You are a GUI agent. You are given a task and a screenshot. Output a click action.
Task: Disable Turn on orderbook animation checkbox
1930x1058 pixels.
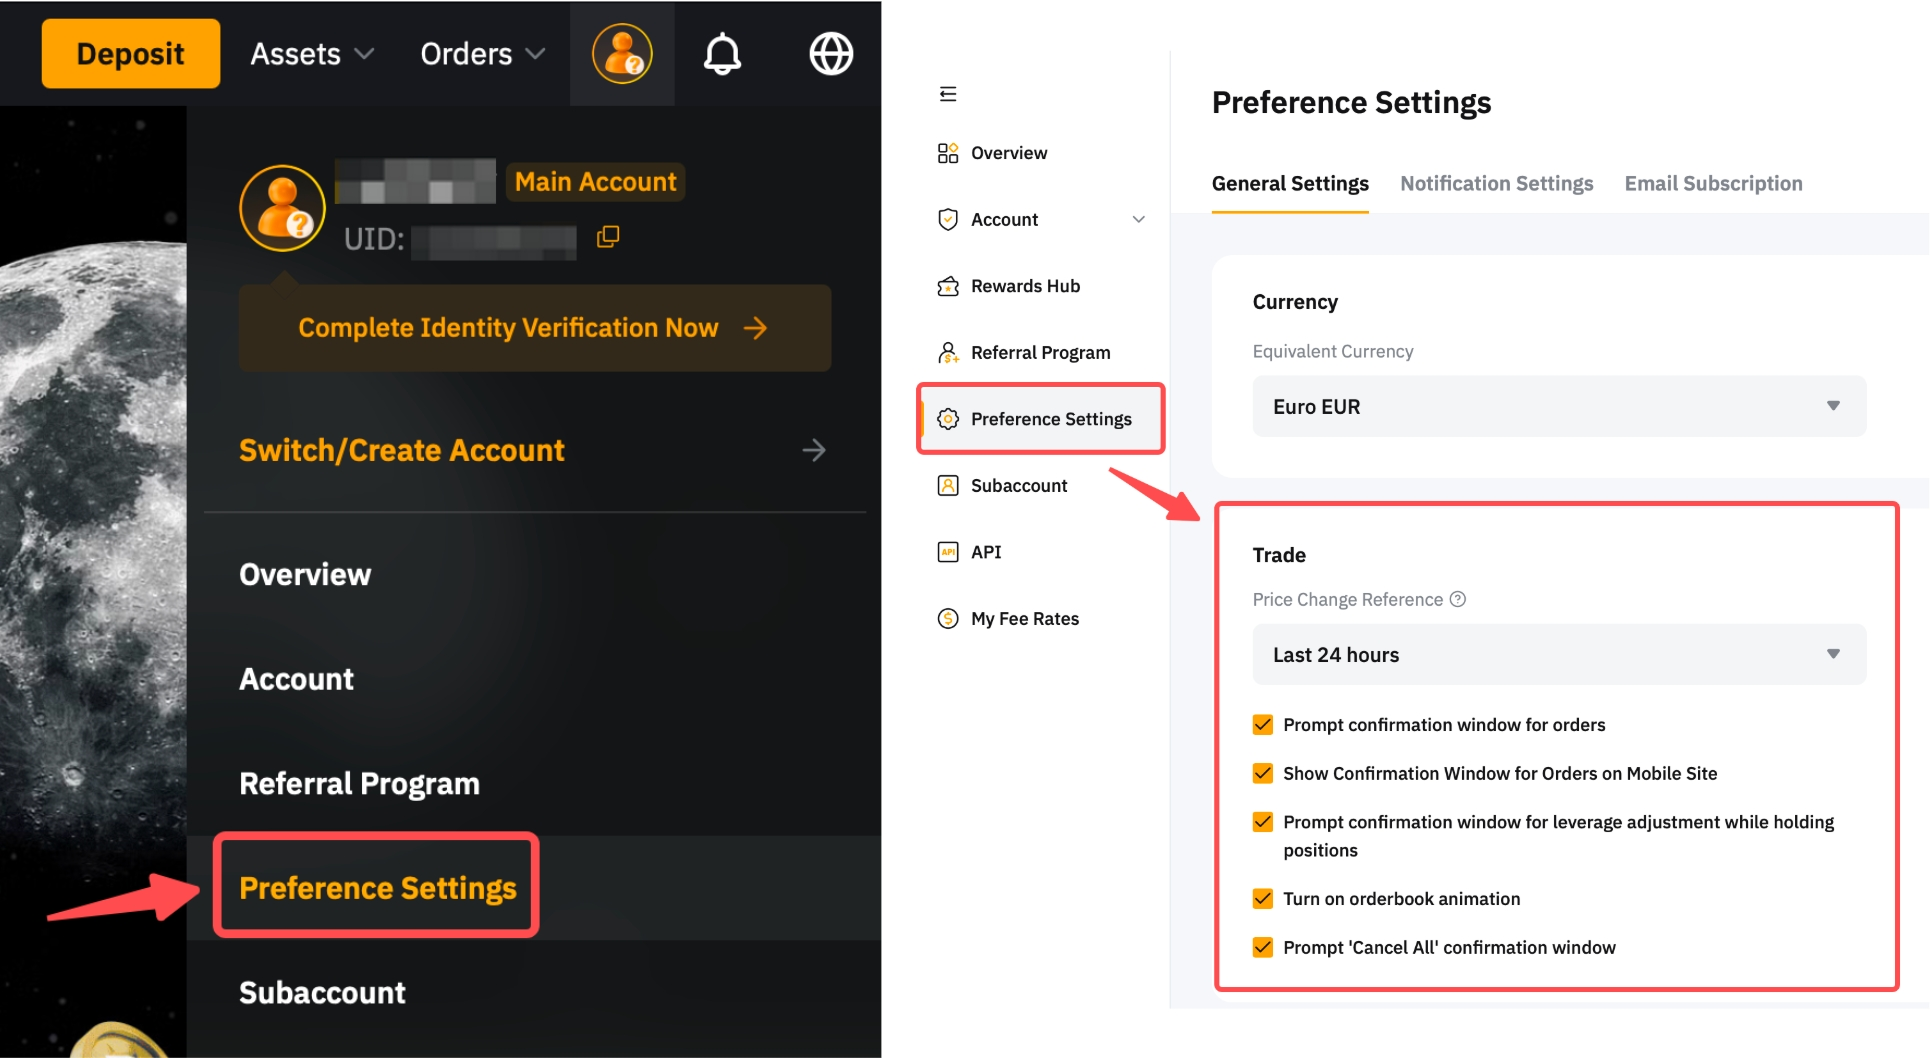[1263, 899]
